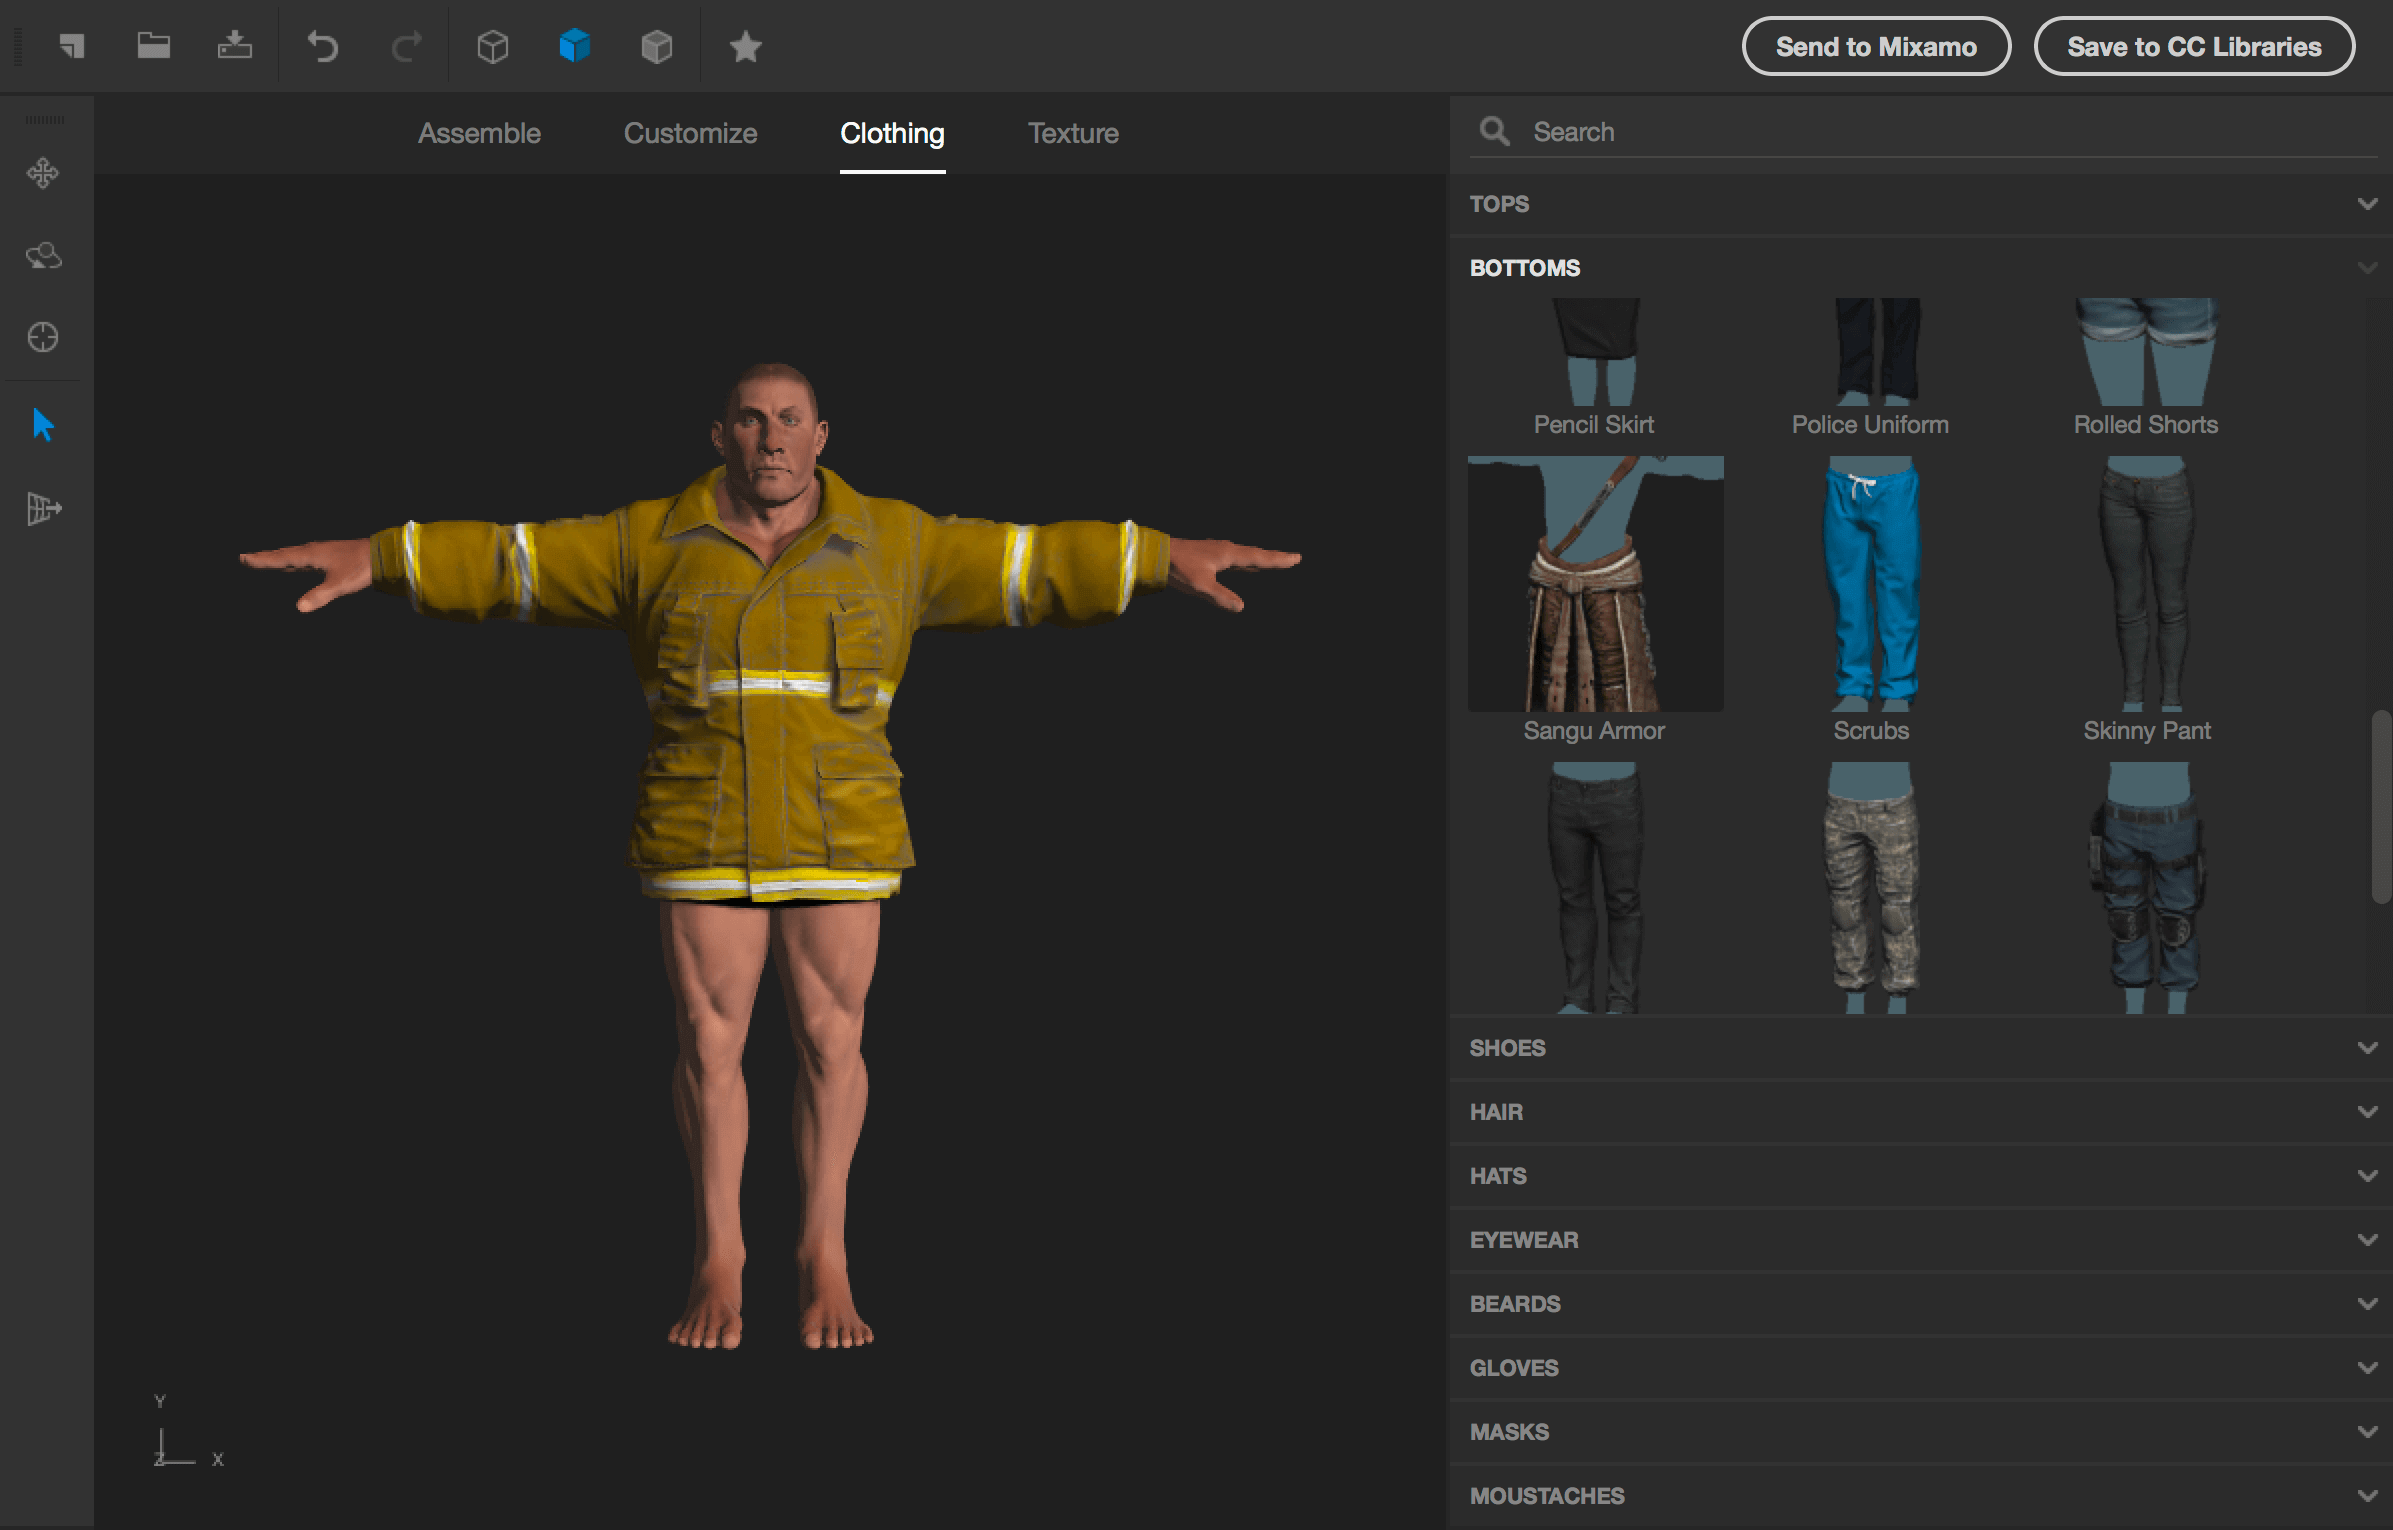
Task: Expand the HAIR category
Action: (x=1920, y=1112)
